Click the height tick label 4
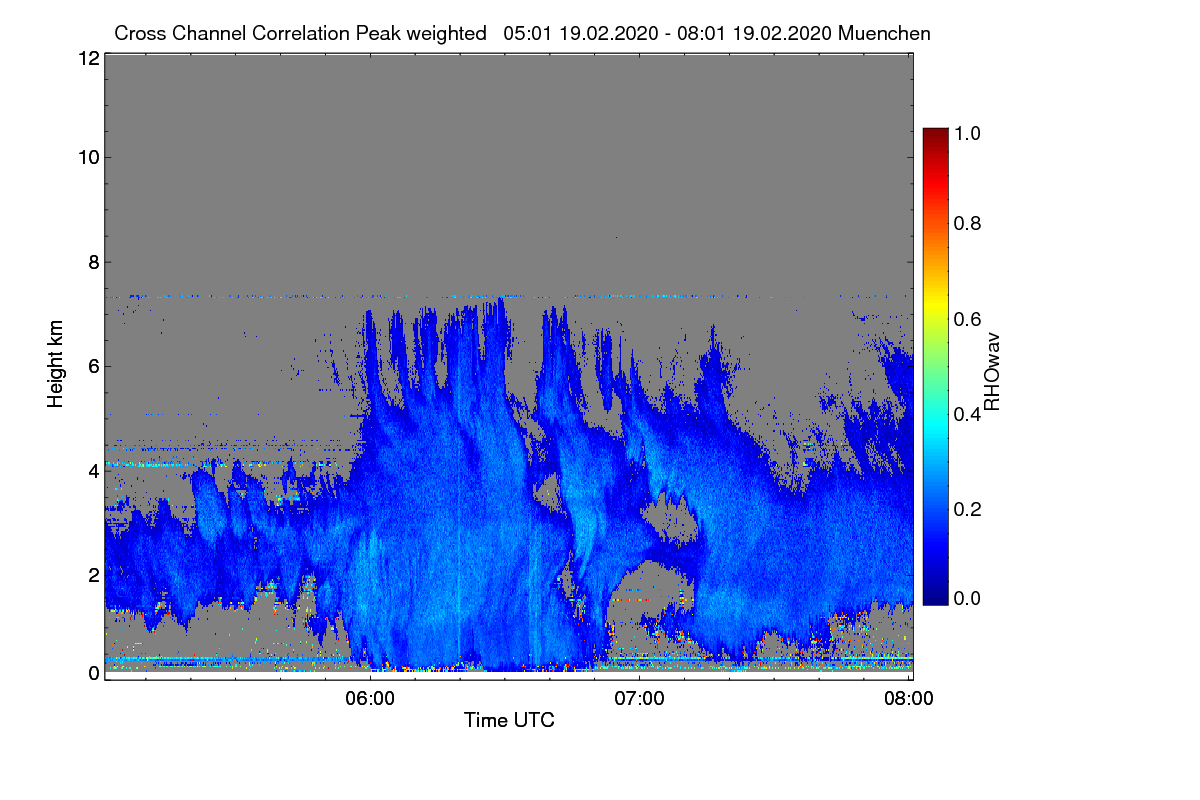 (x=93, y=470)
